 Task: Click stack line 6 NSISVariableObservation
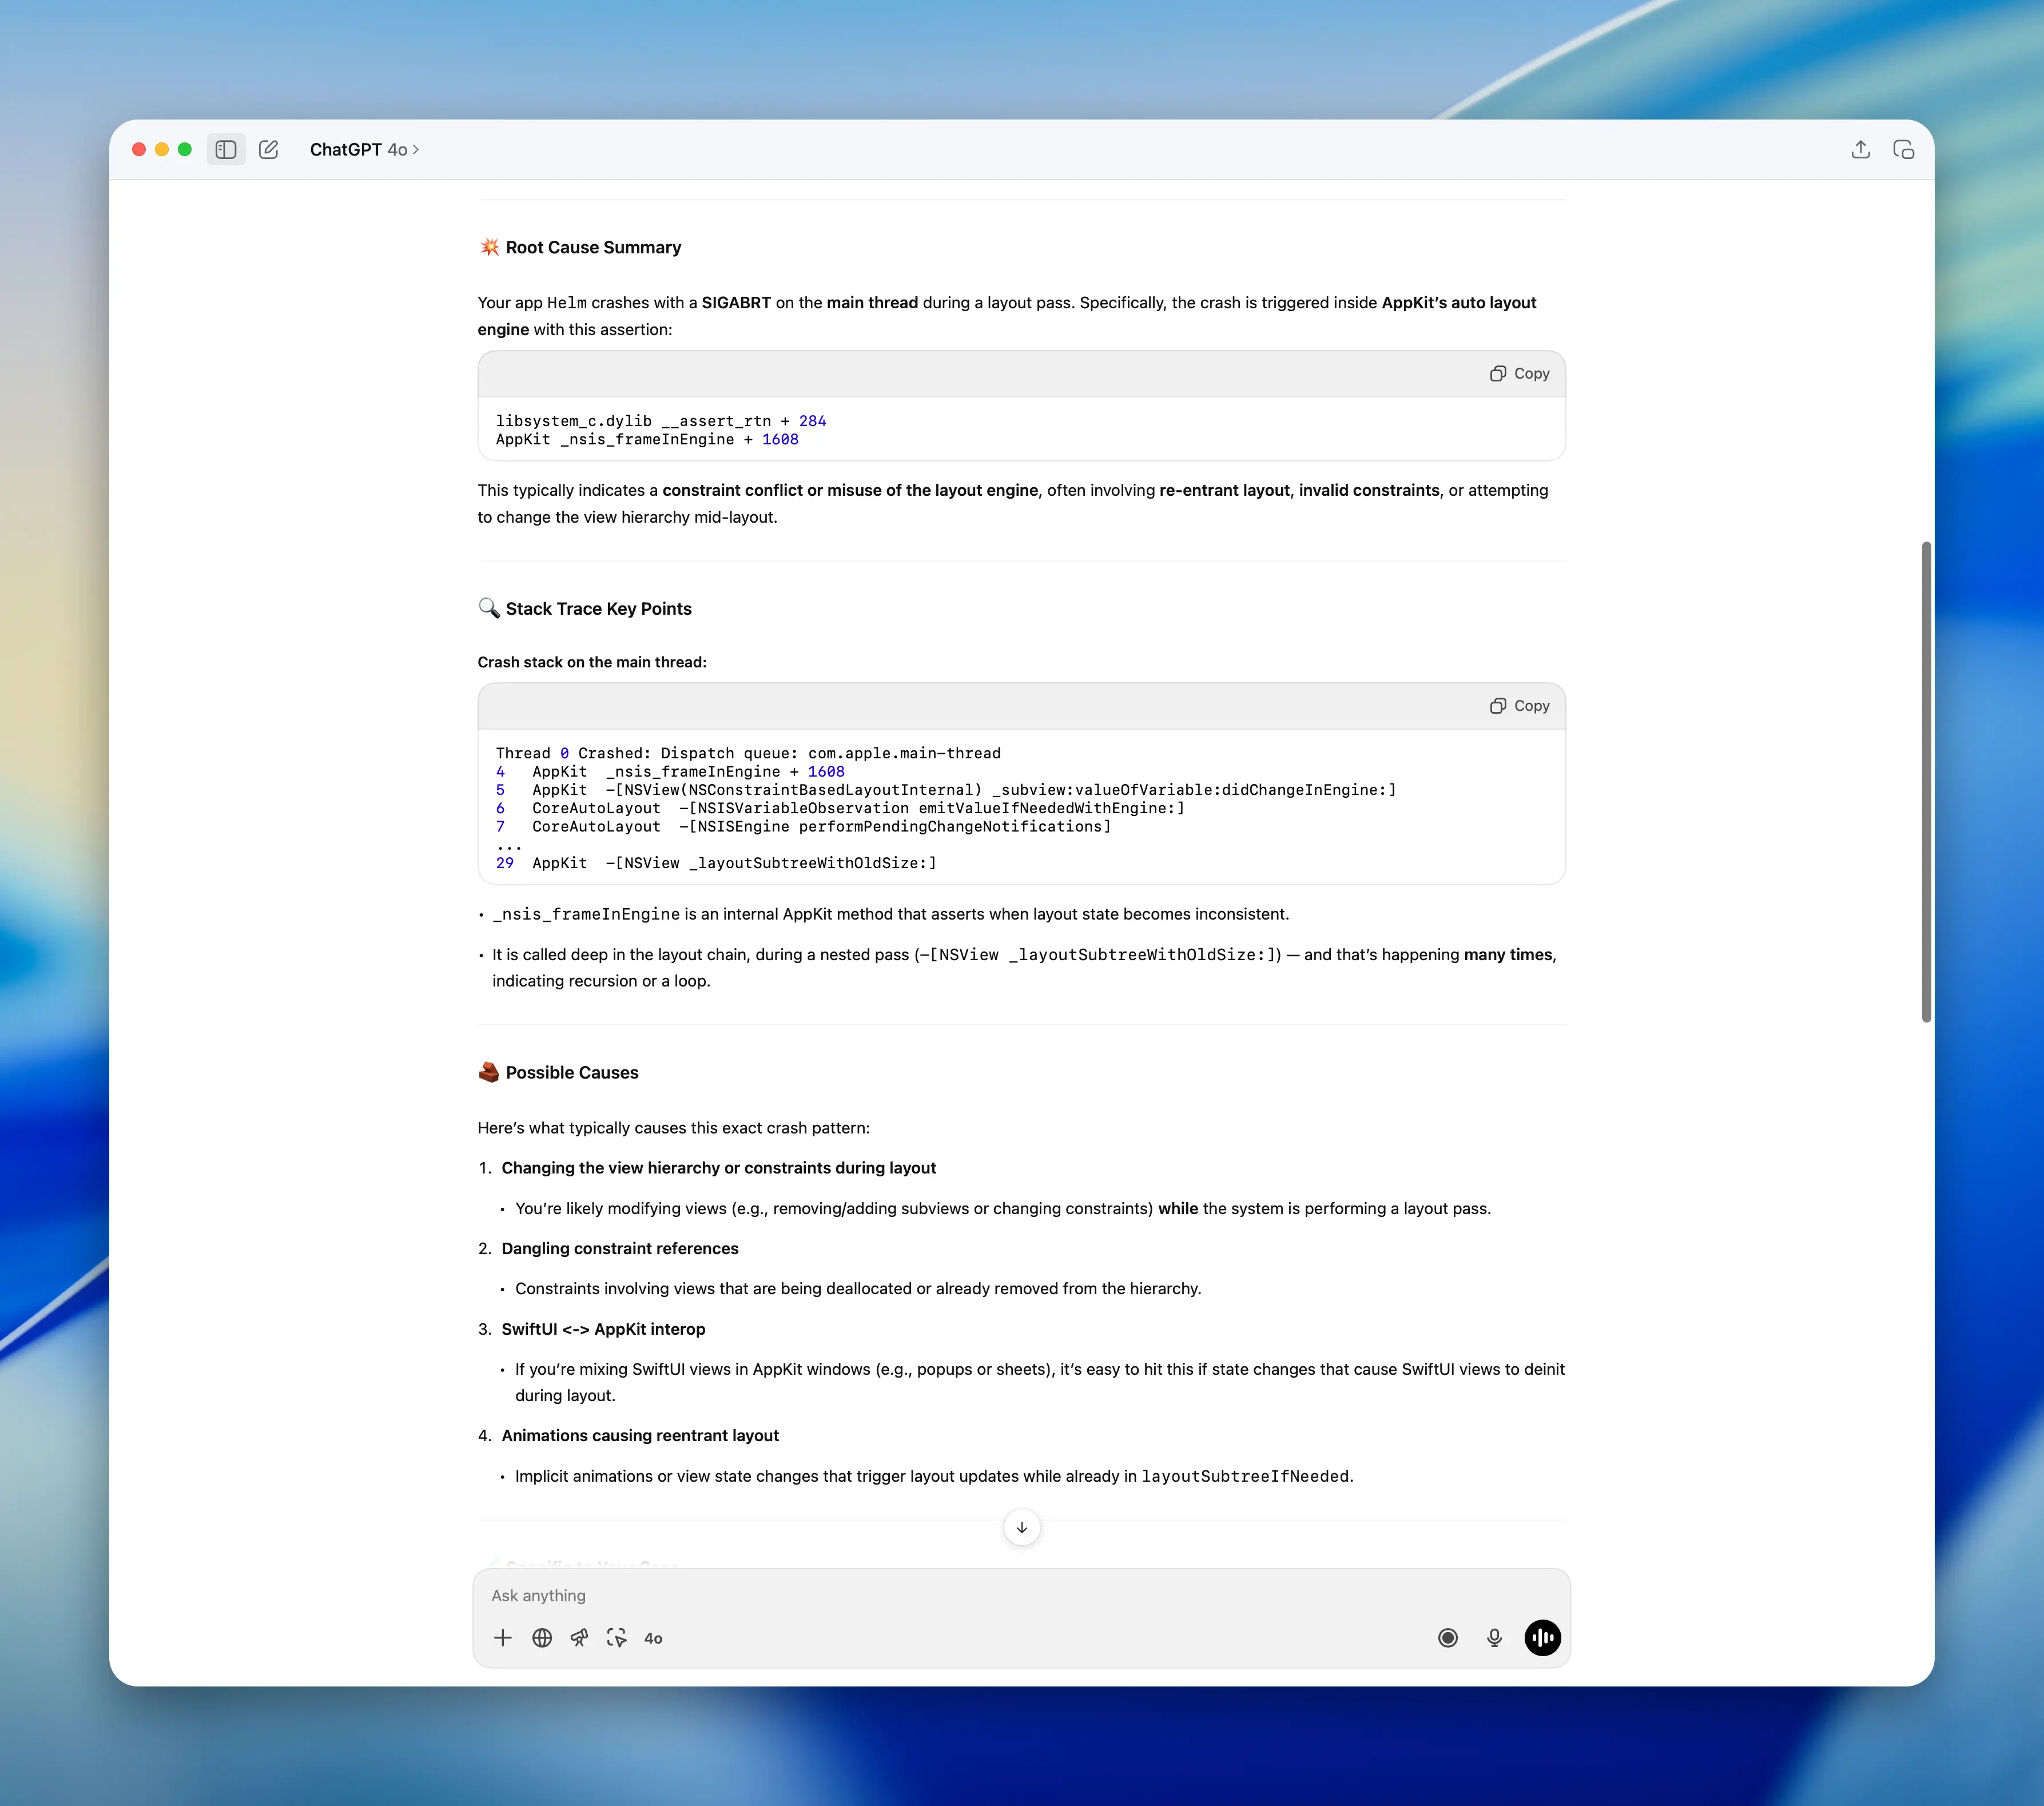click(x=840, y=808)
